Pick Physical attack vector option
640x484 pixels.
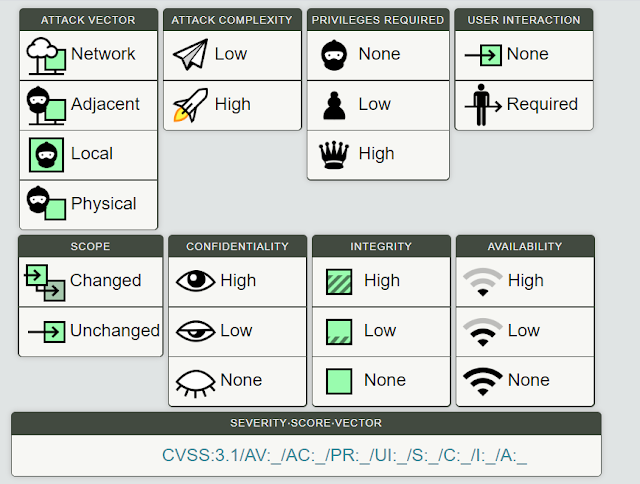pyautogui.click(x=102, y=204)
